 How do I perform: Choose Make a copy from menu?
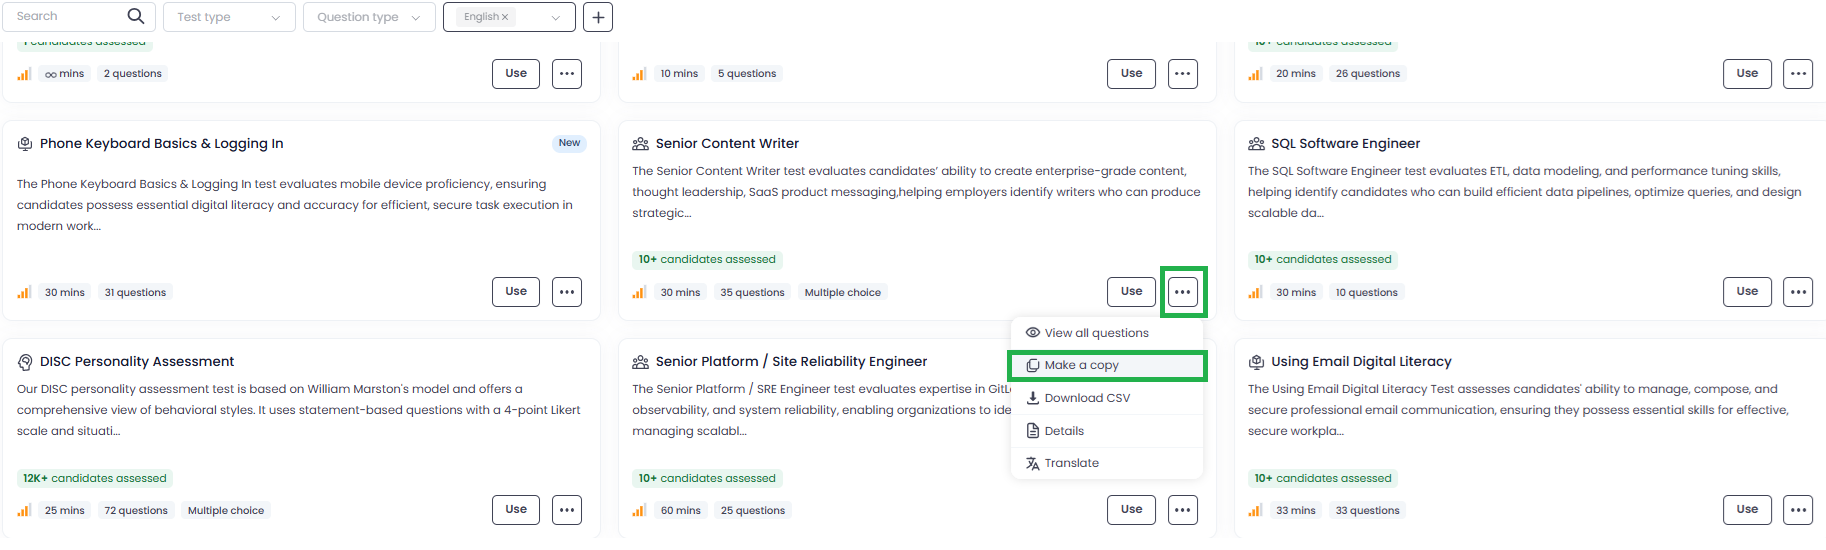click(x=1081, y=365)
